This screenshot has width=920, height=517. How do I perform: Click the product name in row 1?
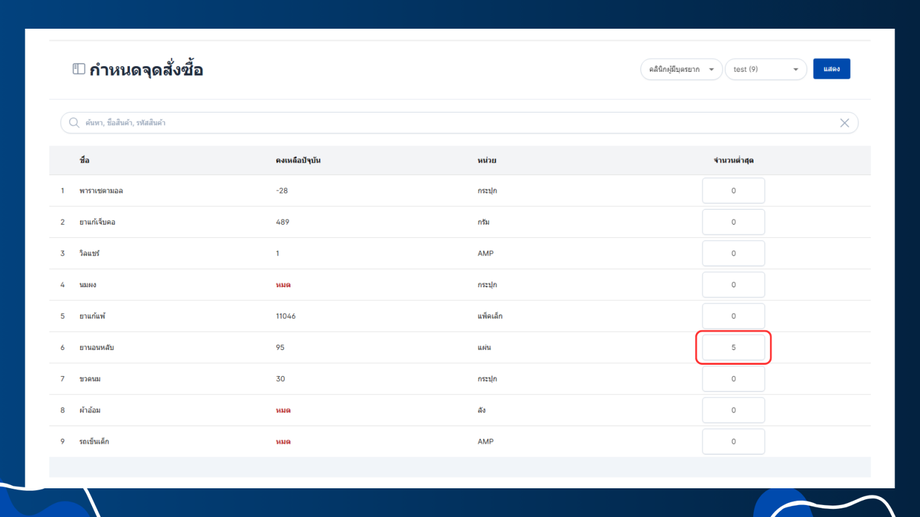(x=101, y=191)
